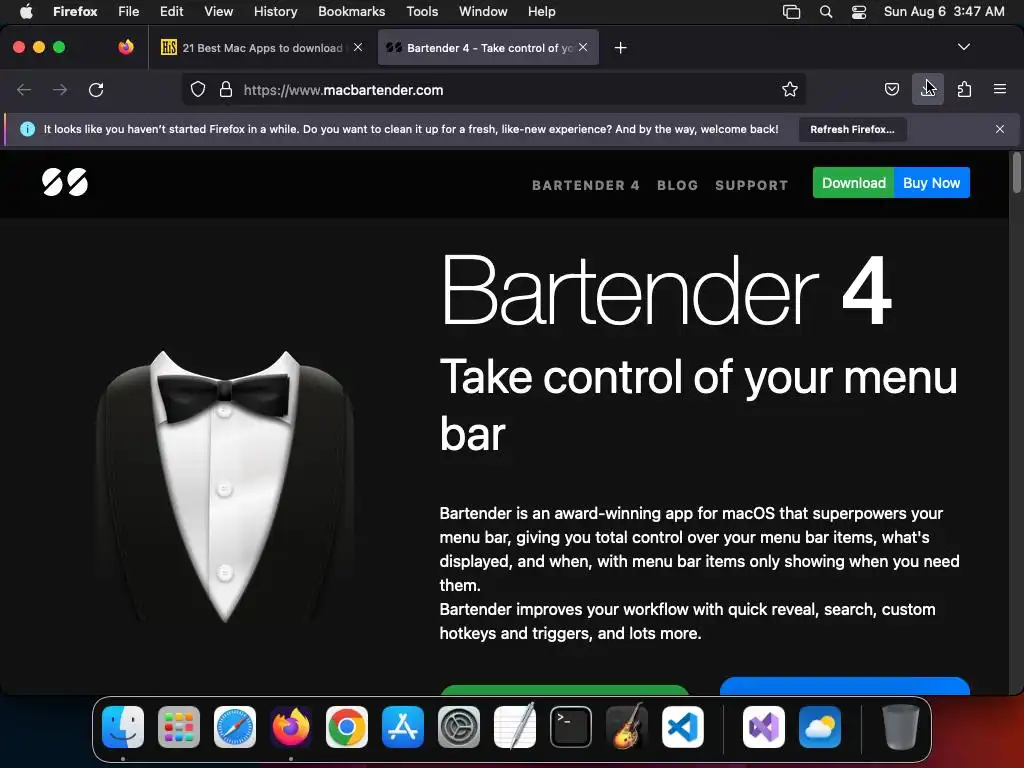The width and height of the screenshot is (1024, 768).
Task: Open a new tab with plus
Action: (620, 48)
